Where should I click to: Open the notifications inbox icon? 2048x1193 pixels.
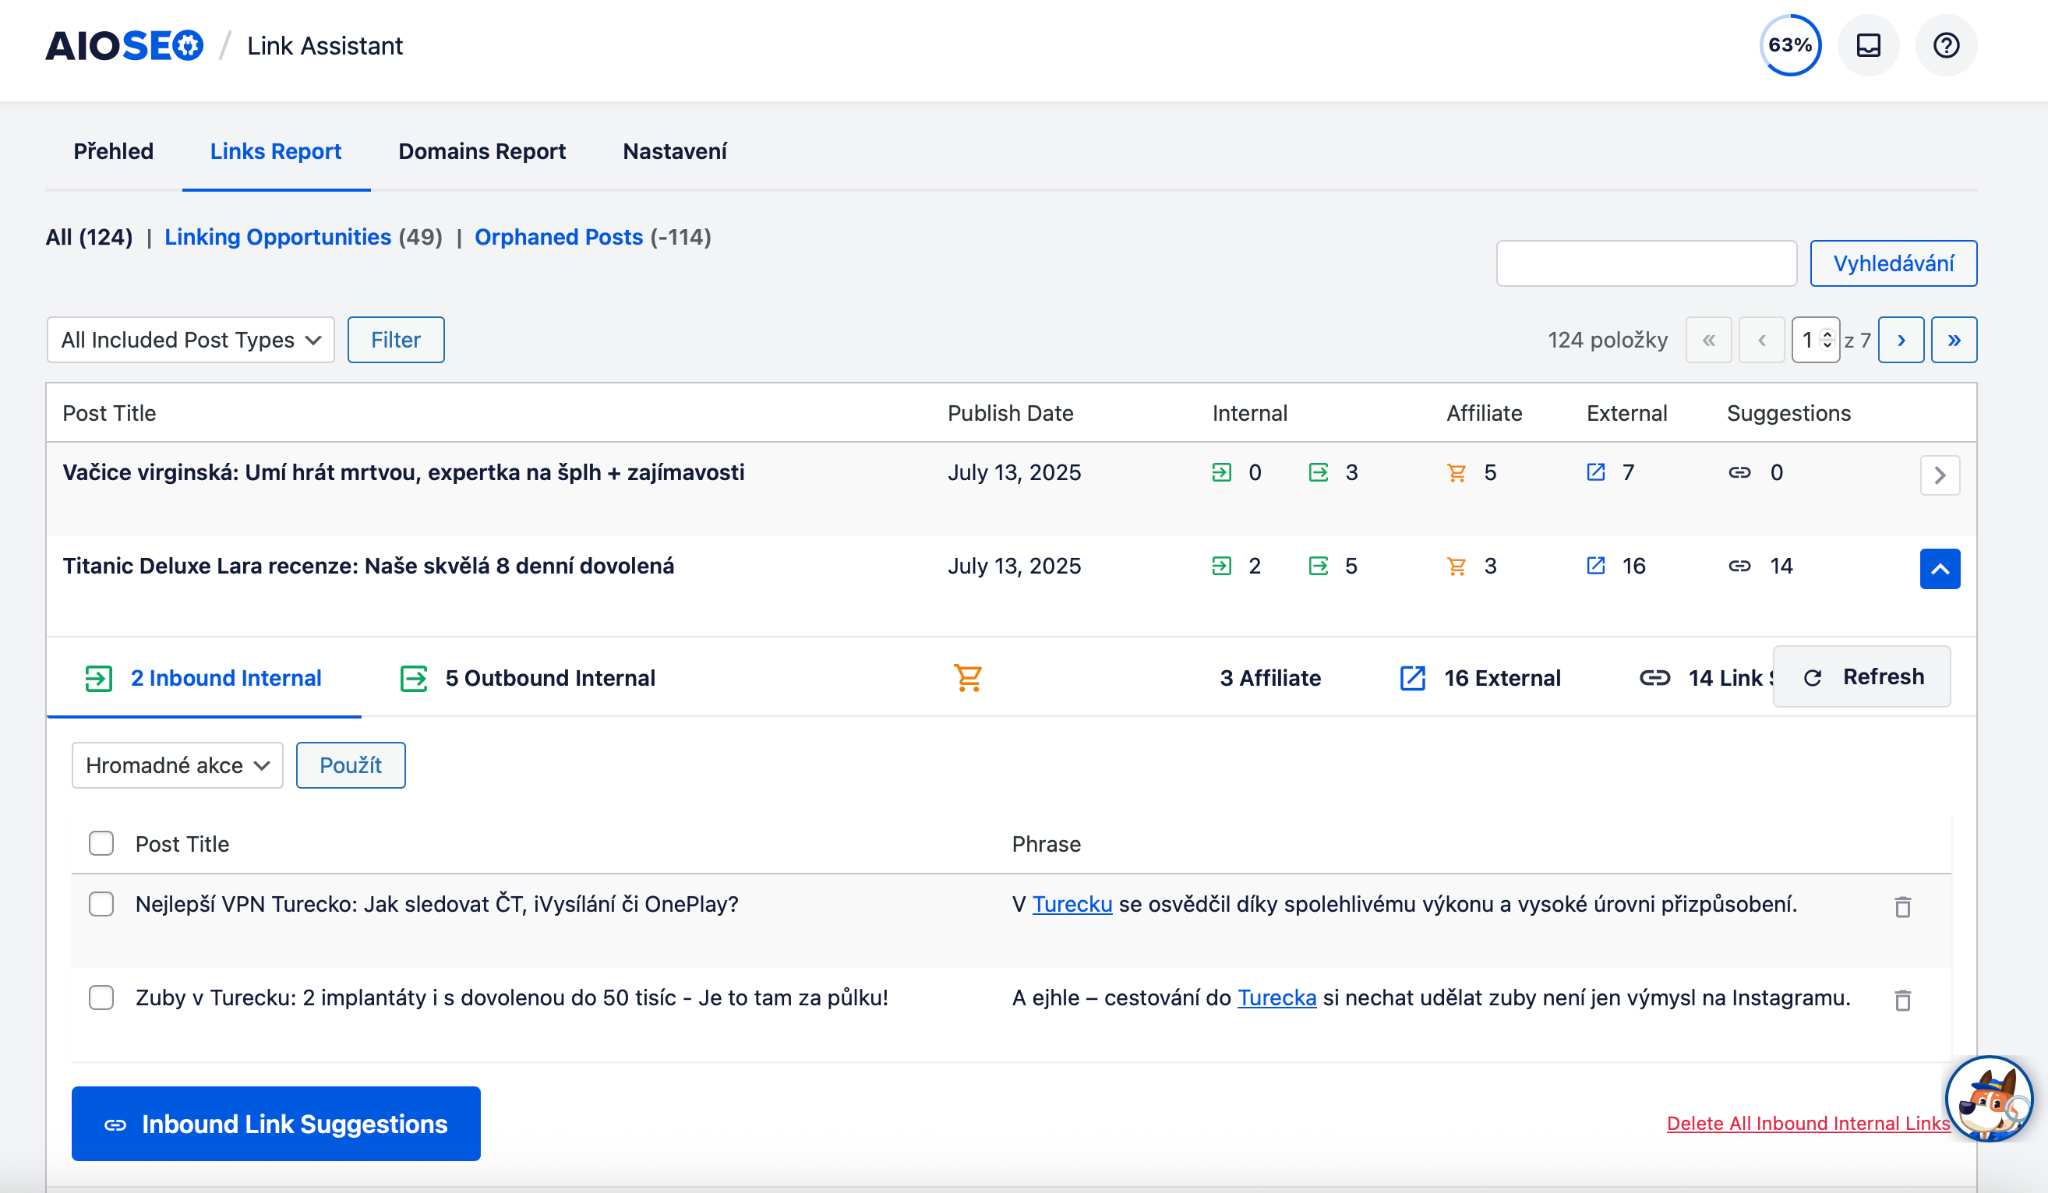point(1868,46)
